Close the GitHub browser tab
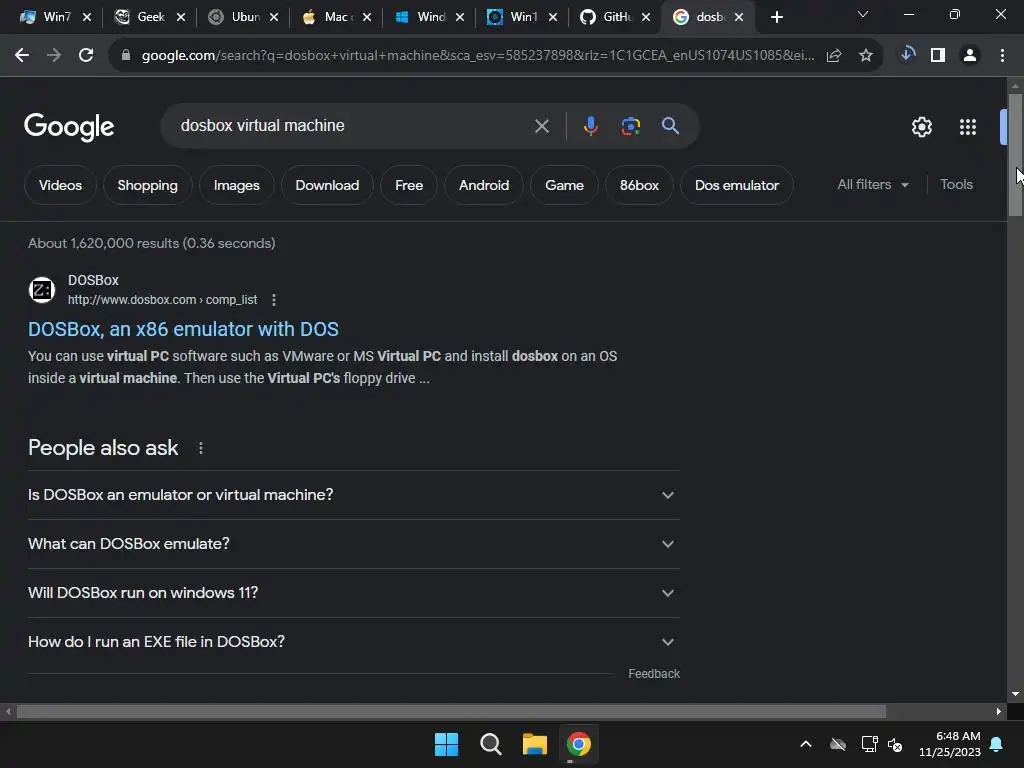 tap(646, 17)
